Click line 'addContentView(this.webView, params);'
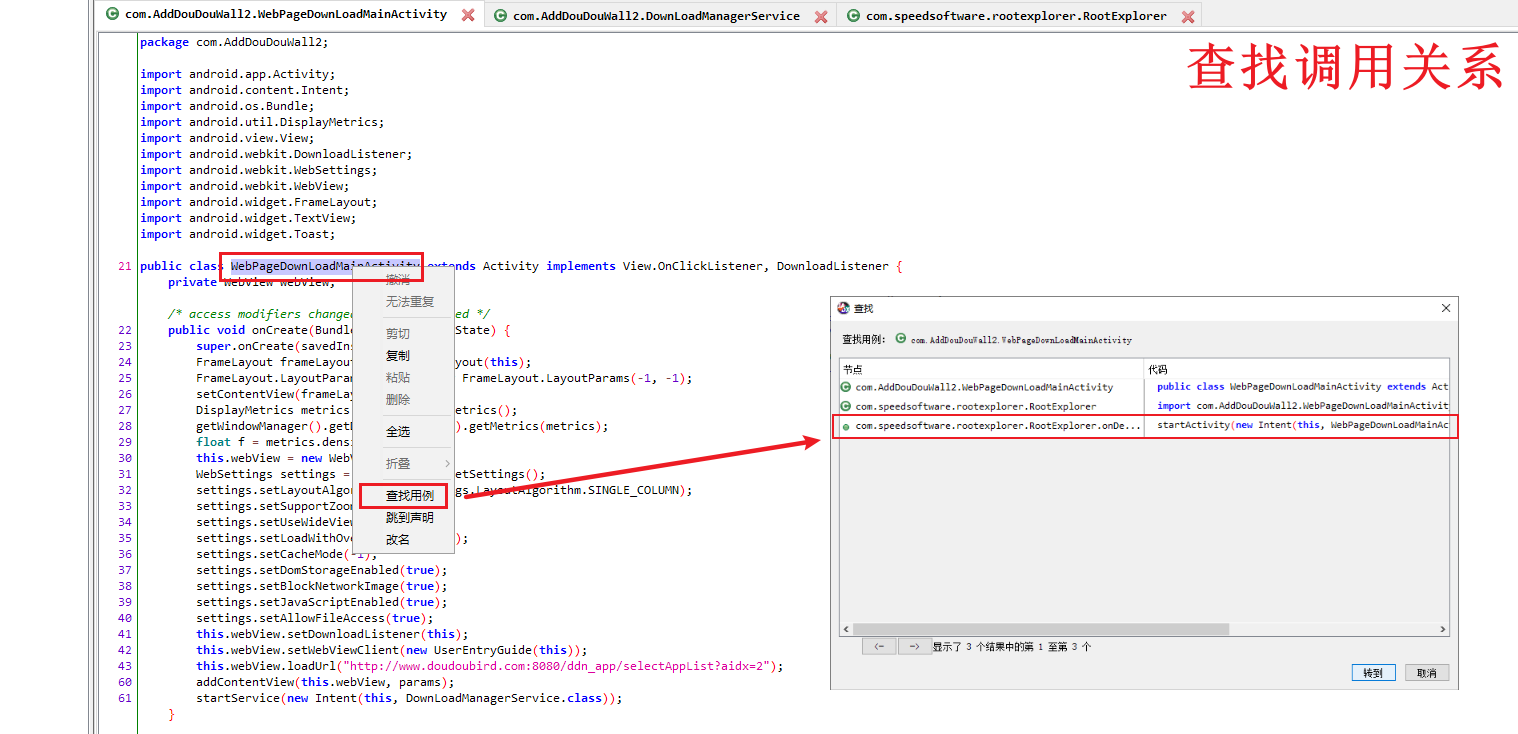The height and width of the screenshot is (734, 1518). click(x=325, y=682)
